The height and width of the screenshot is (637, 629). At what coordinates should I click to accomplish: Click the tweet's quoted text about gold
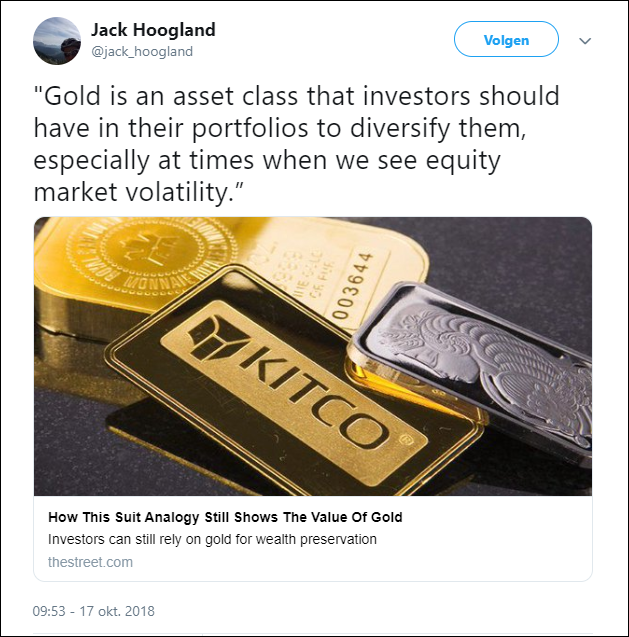pyautogui.click(x=297, y=143)
